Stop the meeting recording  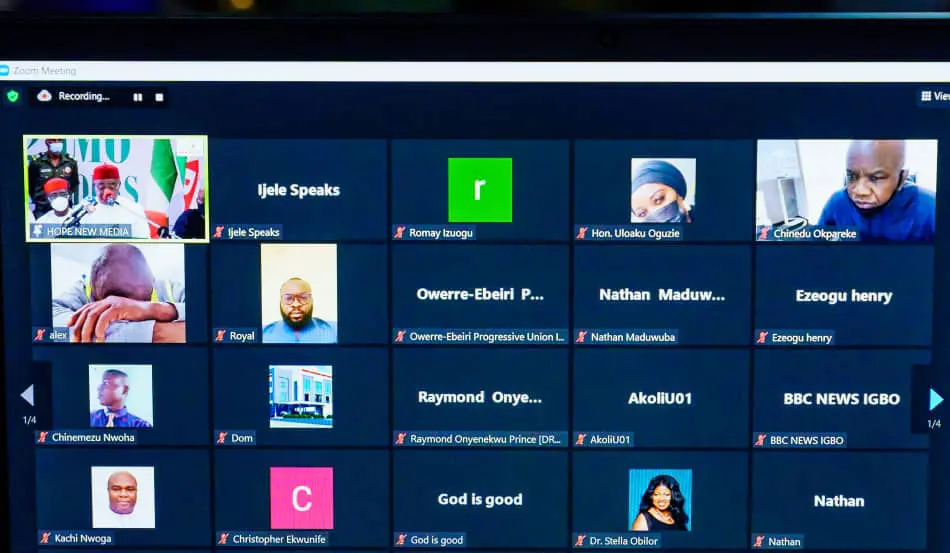tap(159, 97)
